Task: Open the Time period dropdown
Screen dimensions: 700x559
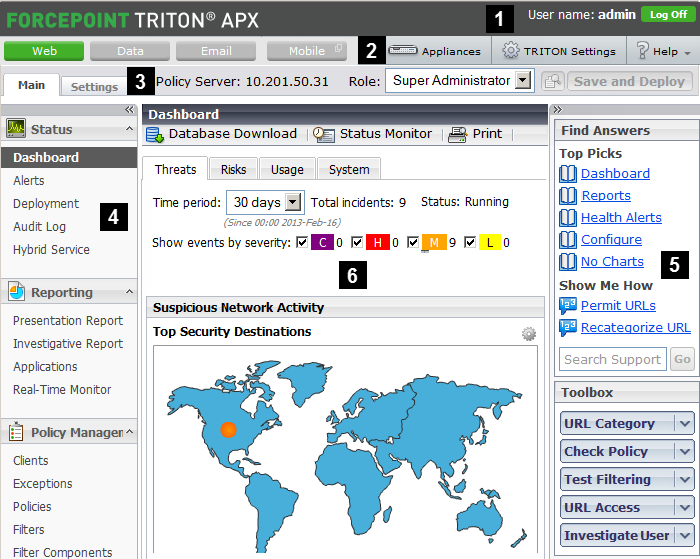Action: click(293, 202)
